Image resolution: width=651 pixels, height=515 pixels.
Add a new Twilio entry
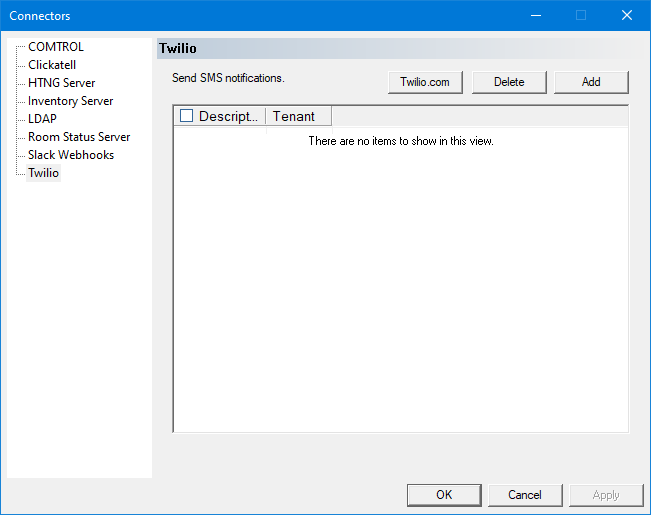(591, 82)
